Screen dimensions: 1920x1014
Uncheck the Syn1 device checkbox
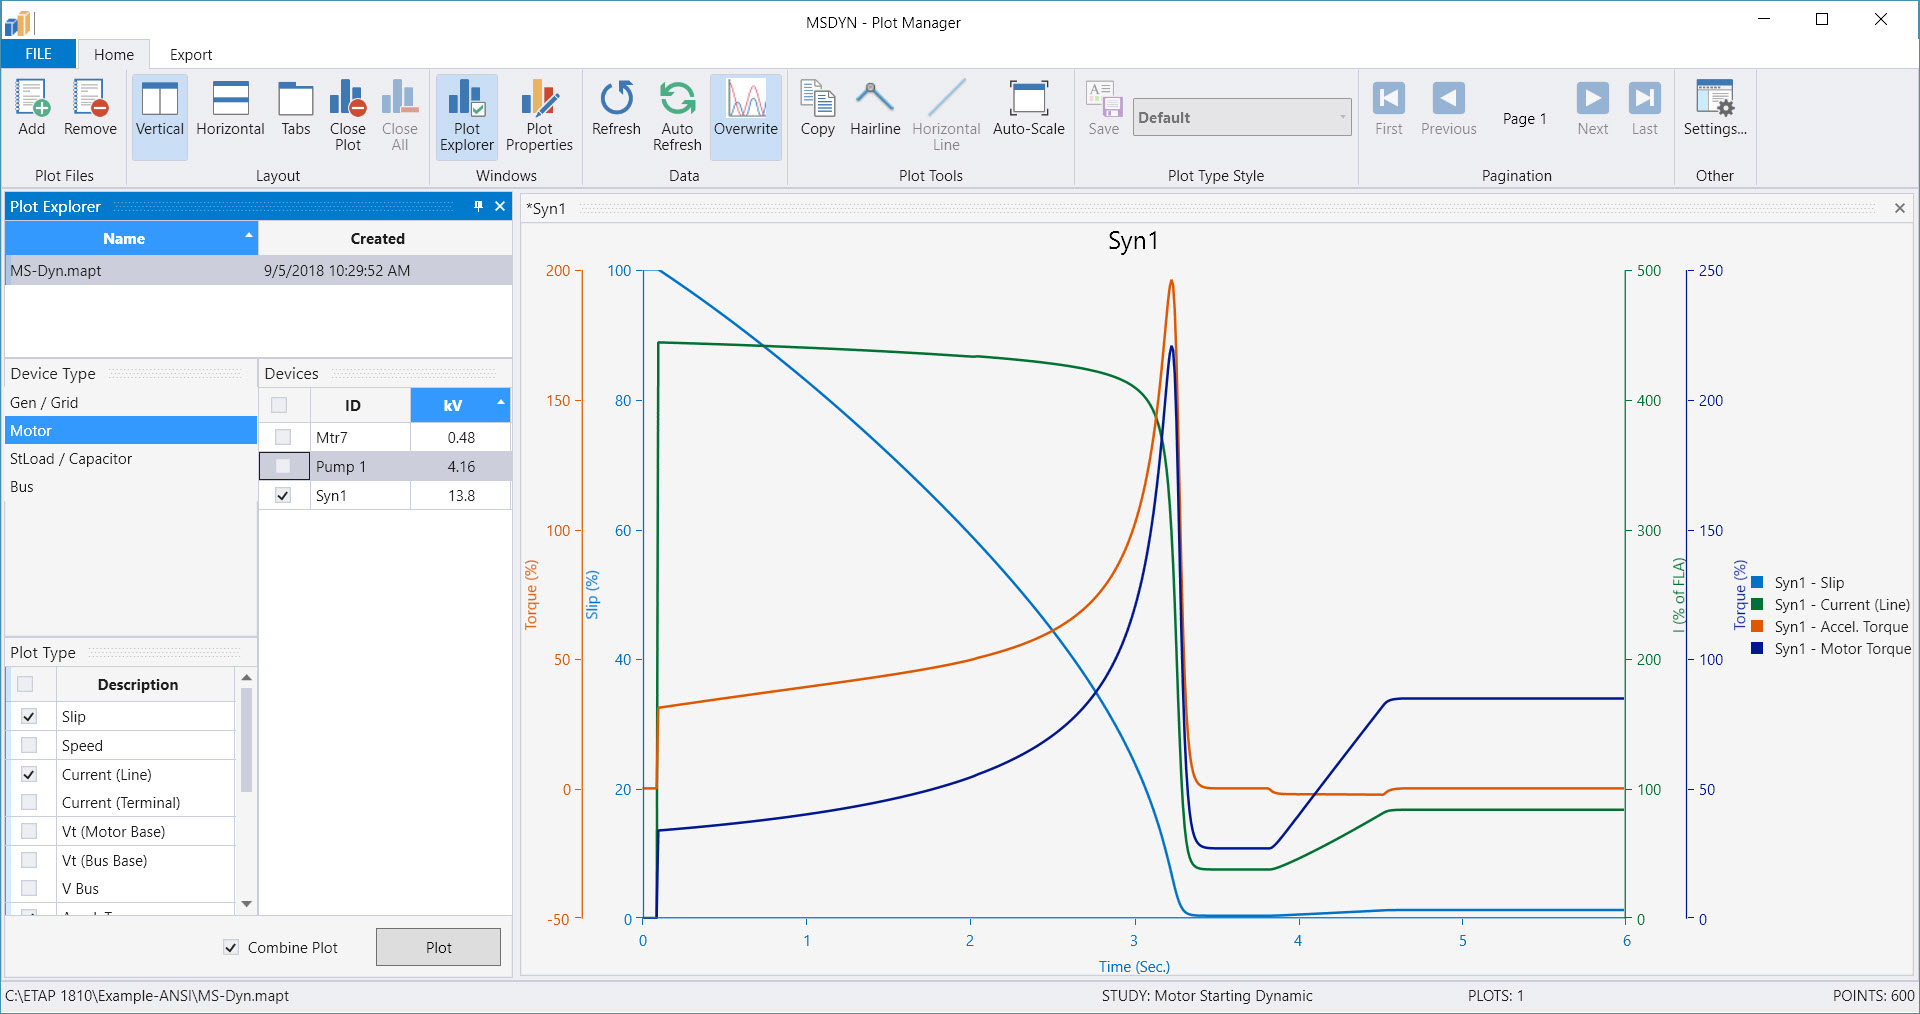pos(283,495)
